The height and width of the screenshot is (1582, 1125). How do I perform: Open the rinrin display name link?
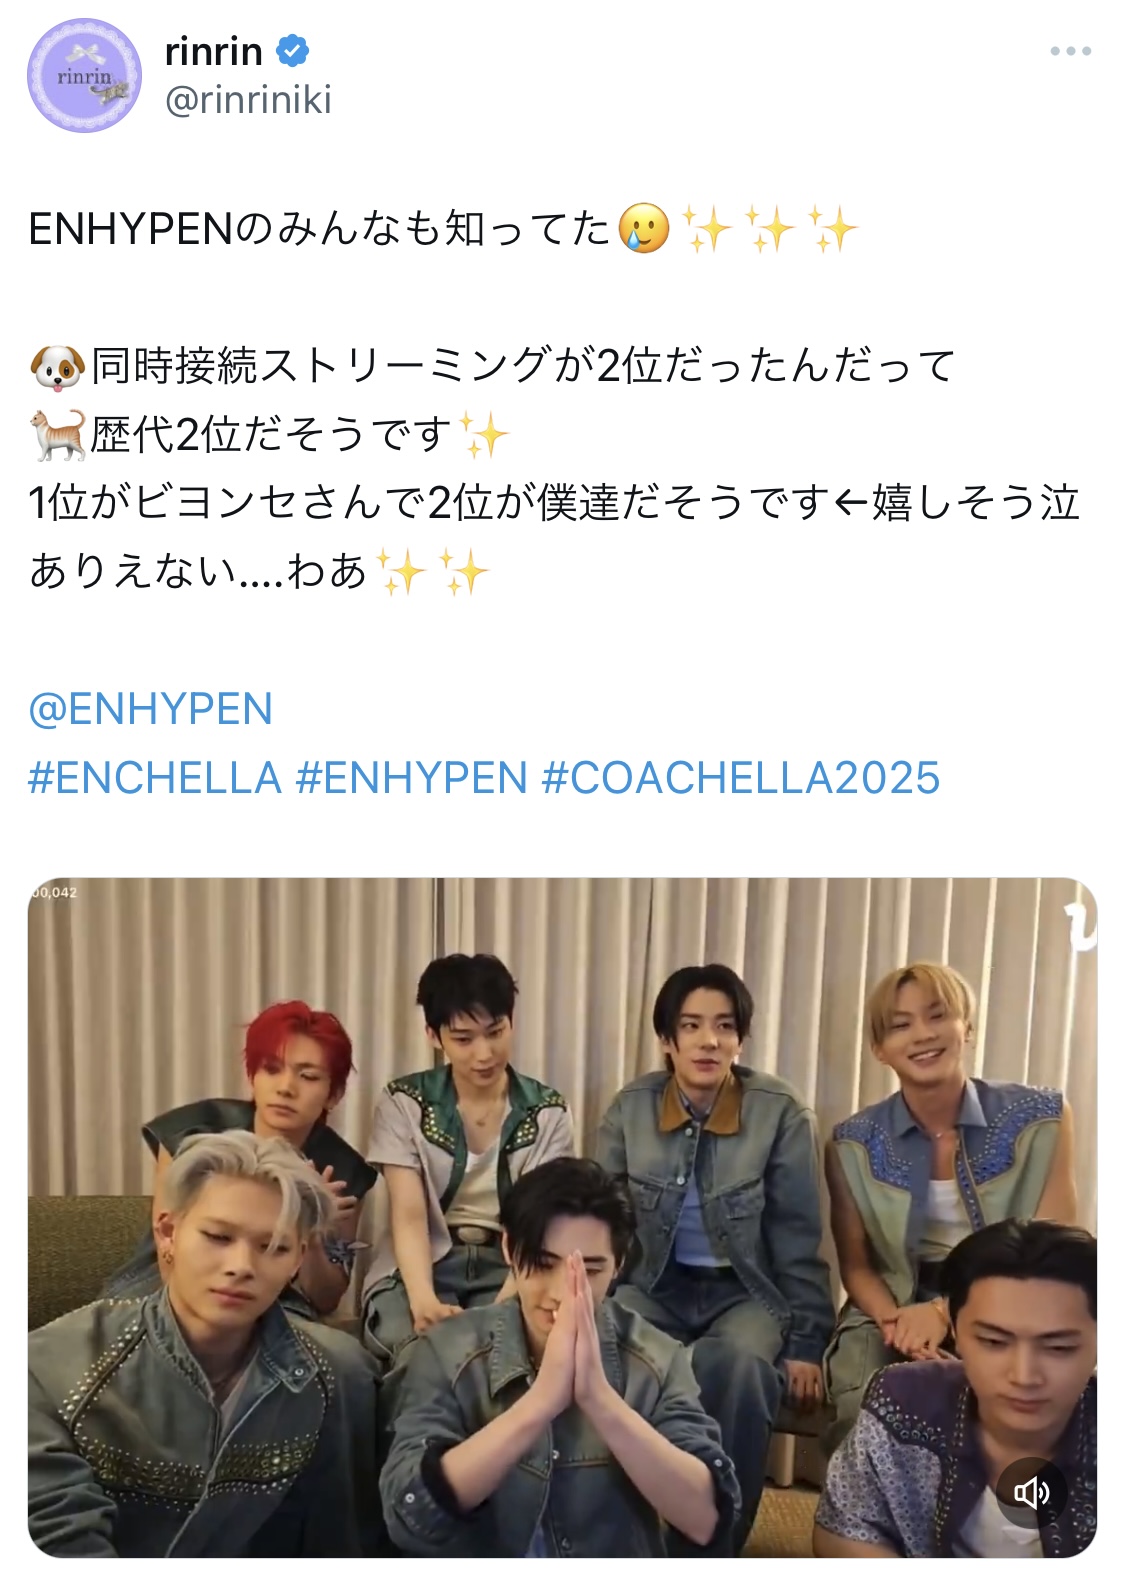[x=214, y=51]
